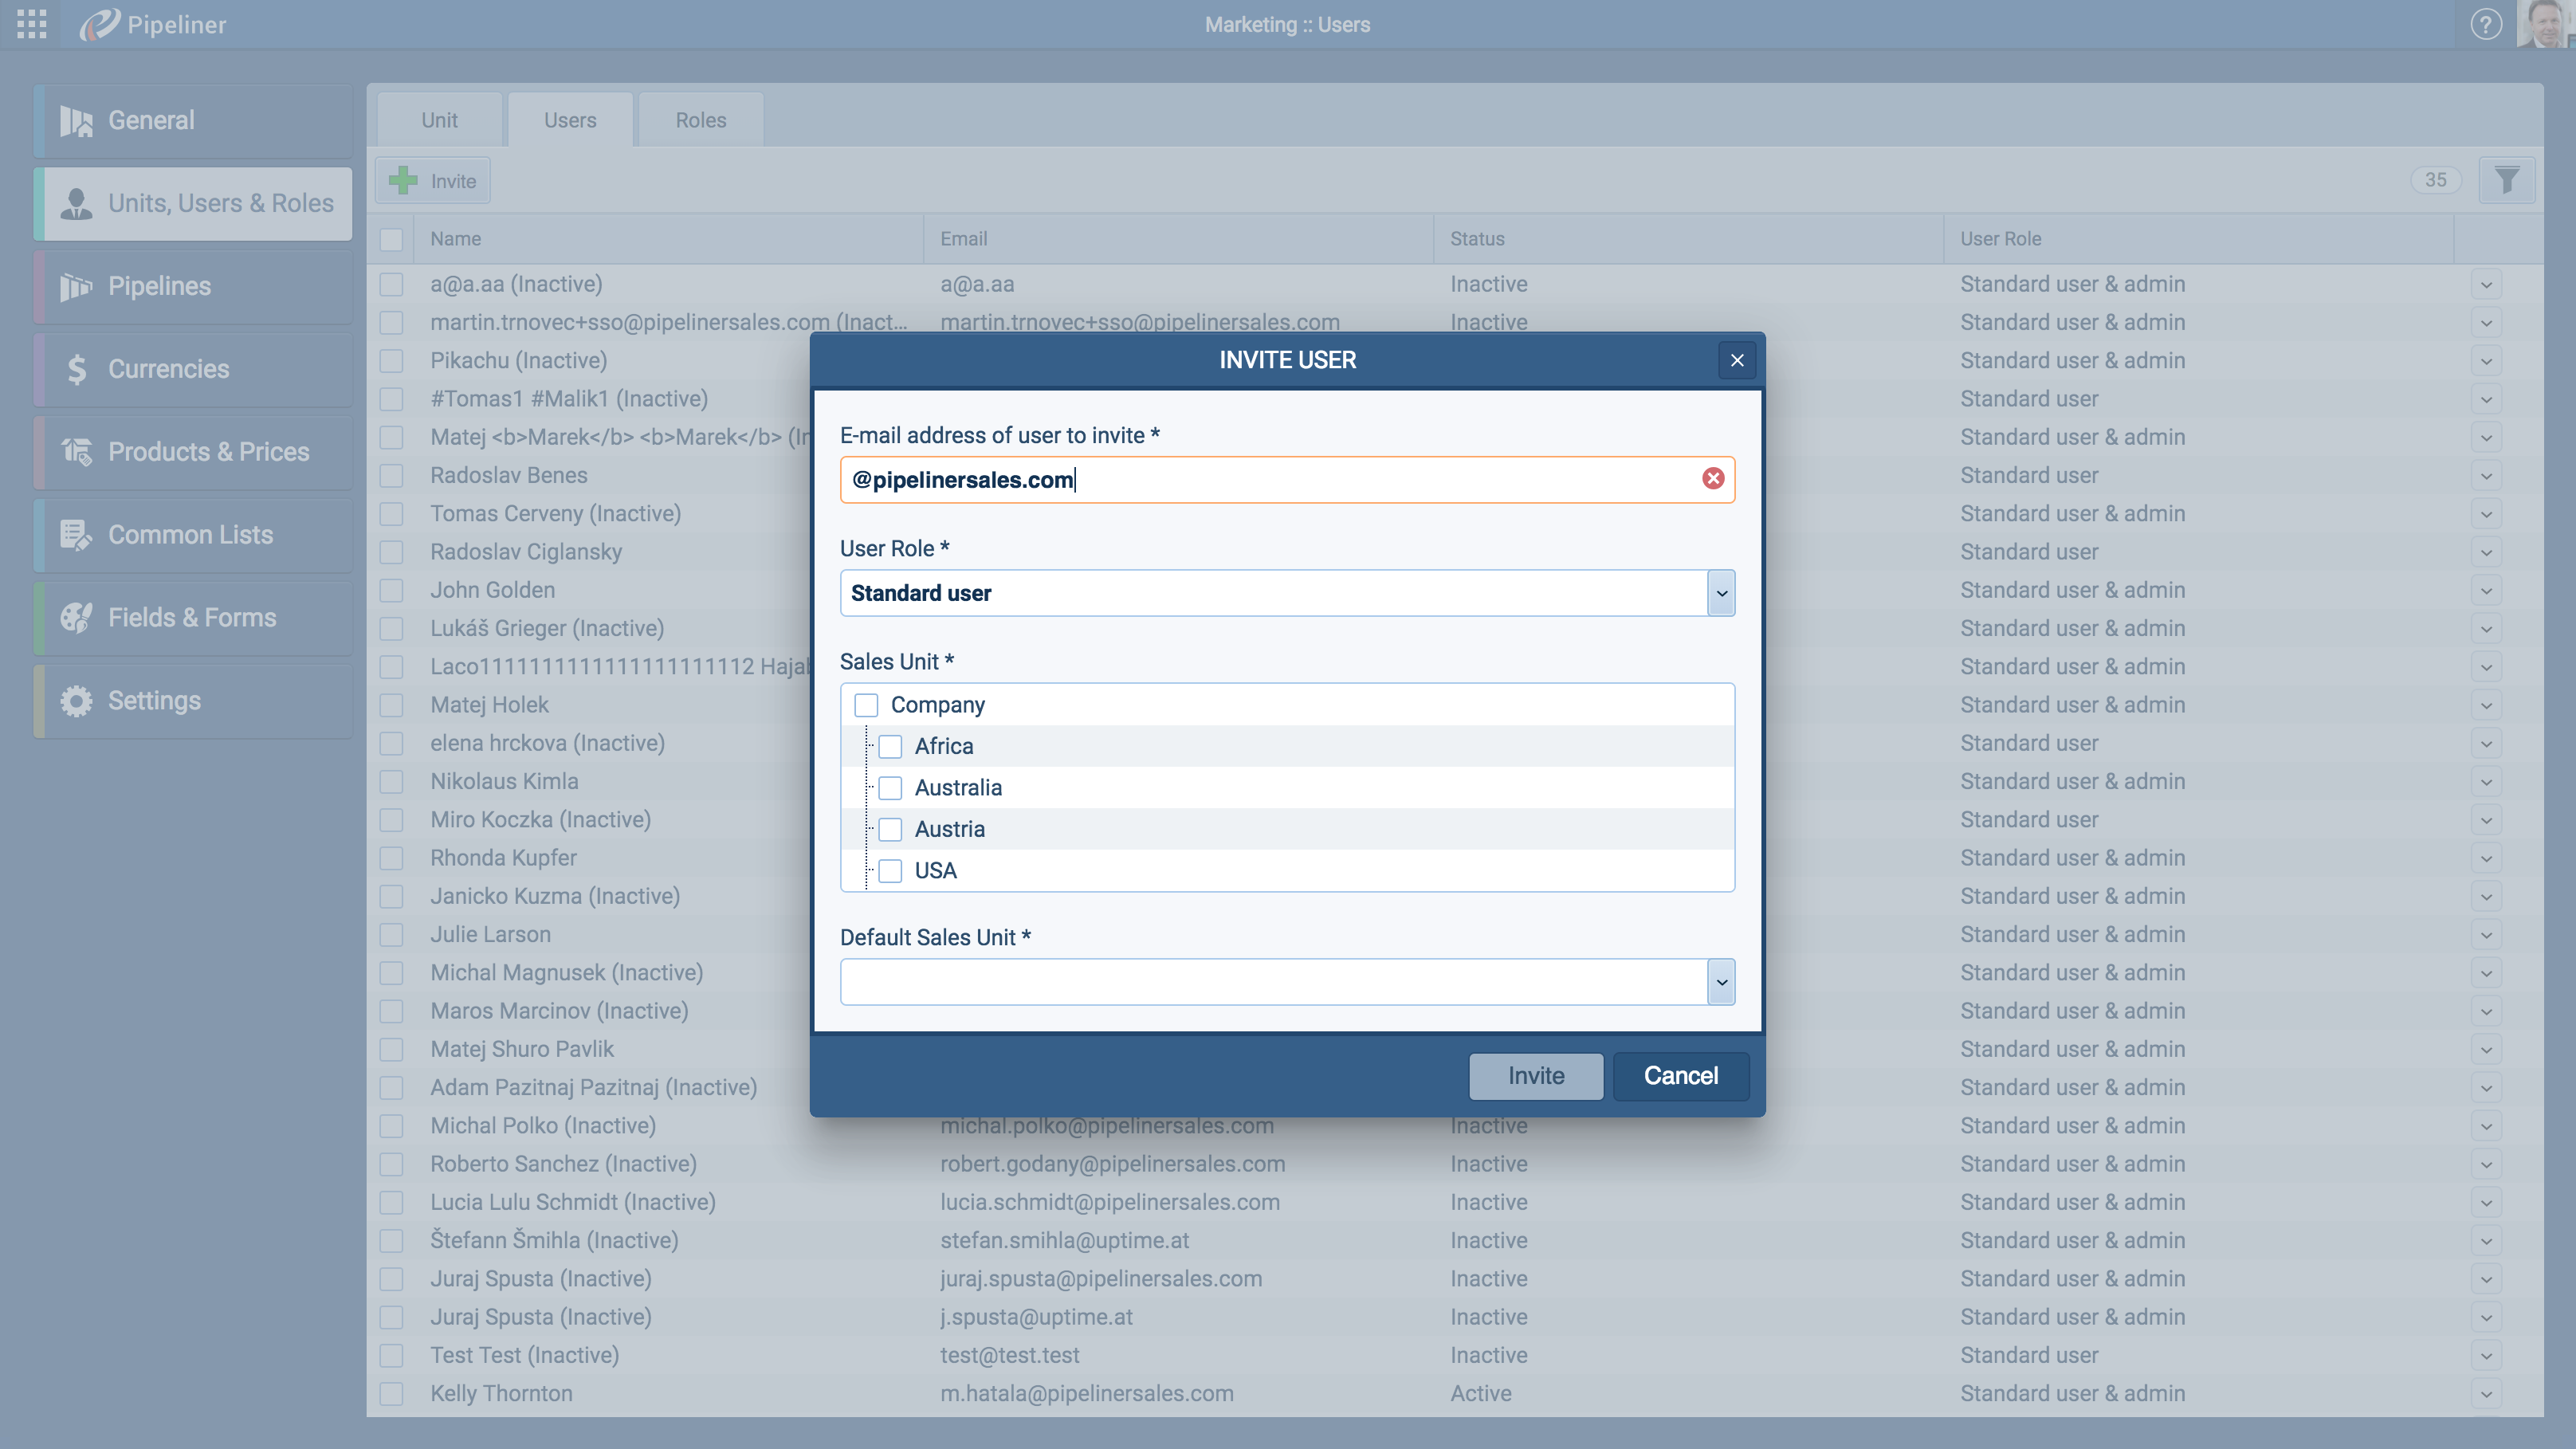
Task: Open the Default Sales Unit dropdown
Action: click(x=1721, y=982)
